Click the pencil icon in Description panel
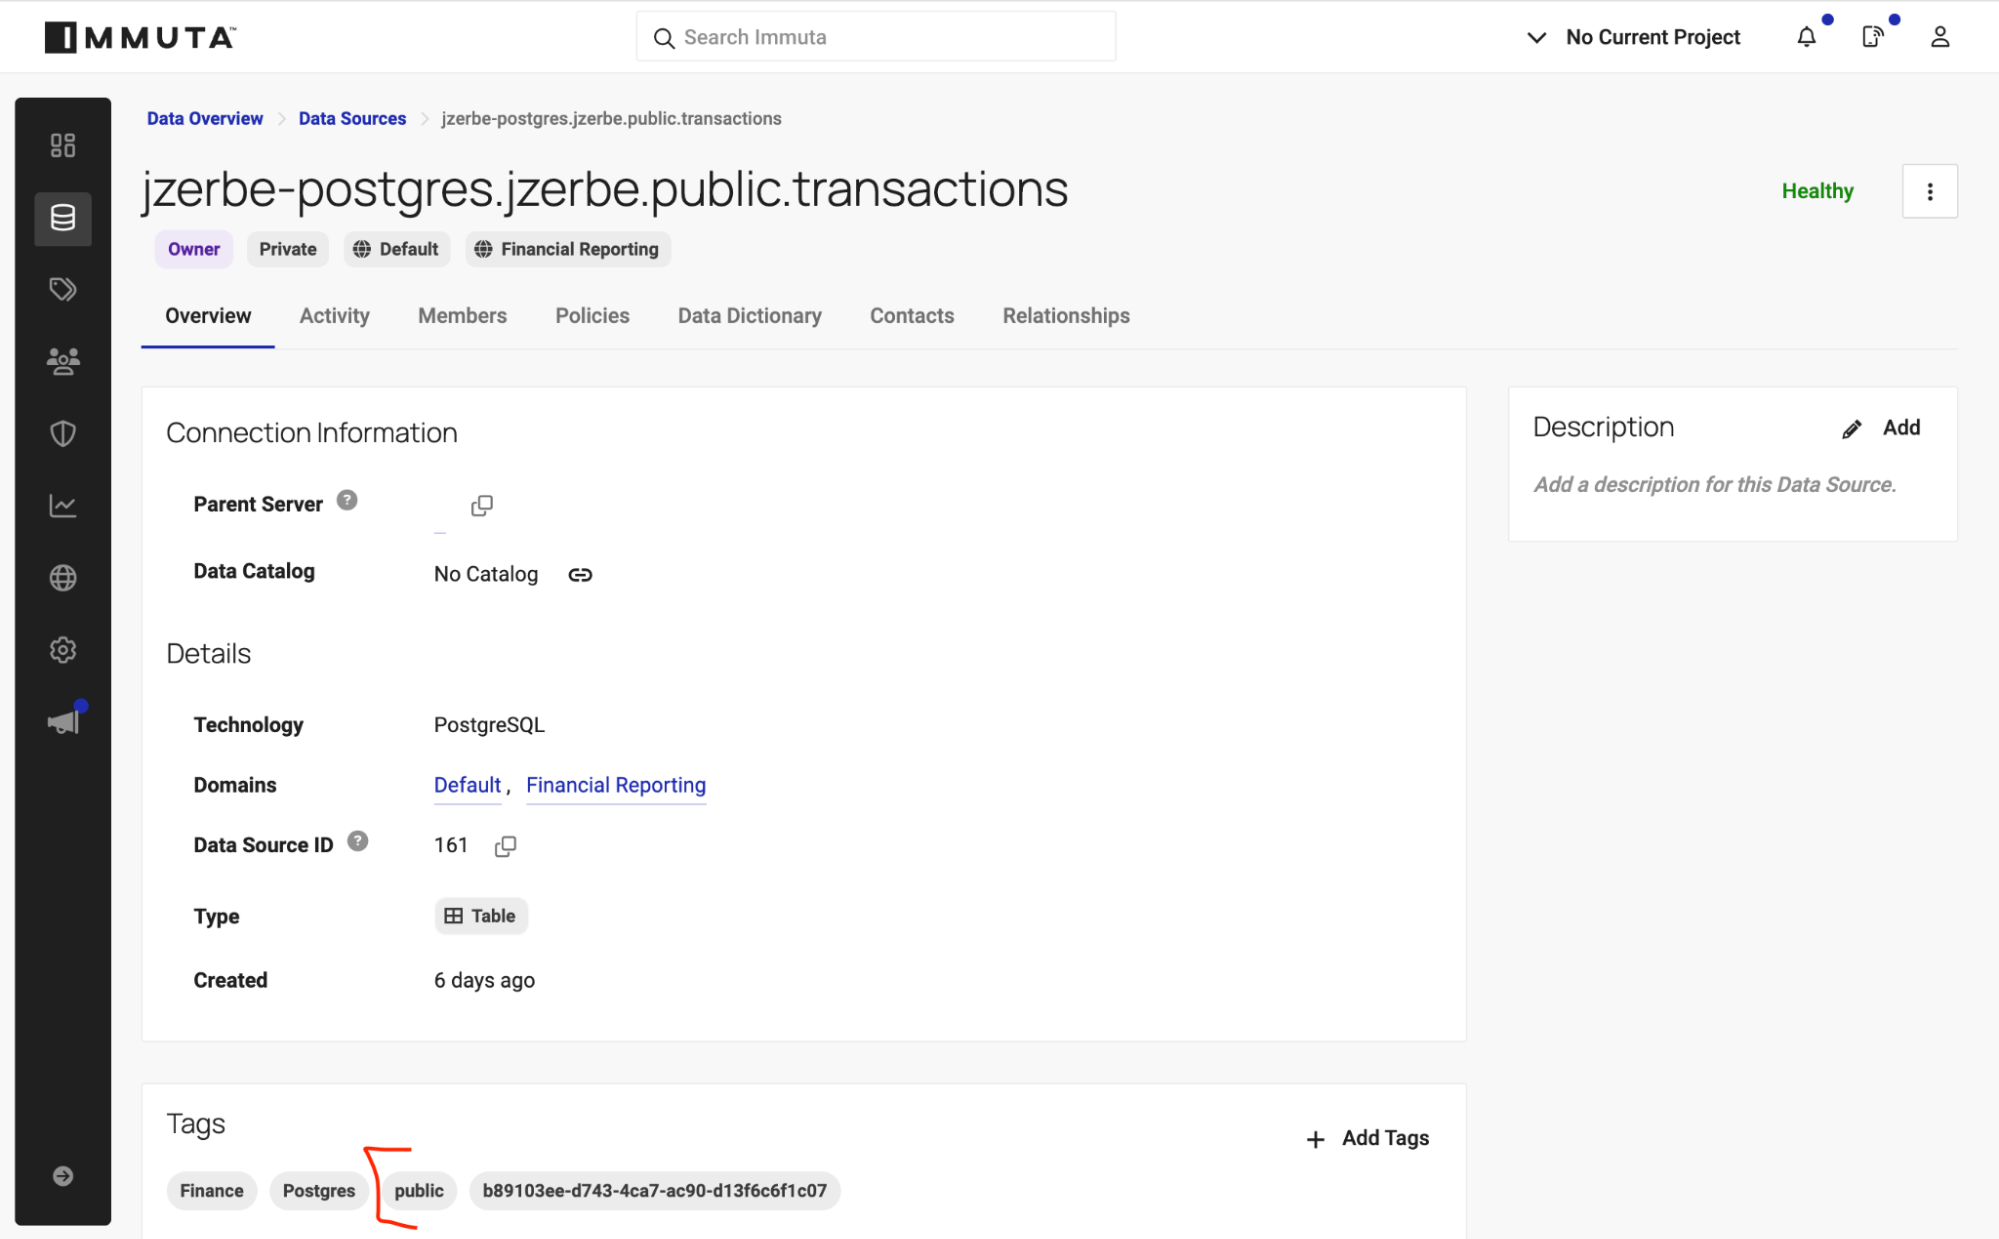Viewport: 1999px width, 1239px height. coord(1852,428)
